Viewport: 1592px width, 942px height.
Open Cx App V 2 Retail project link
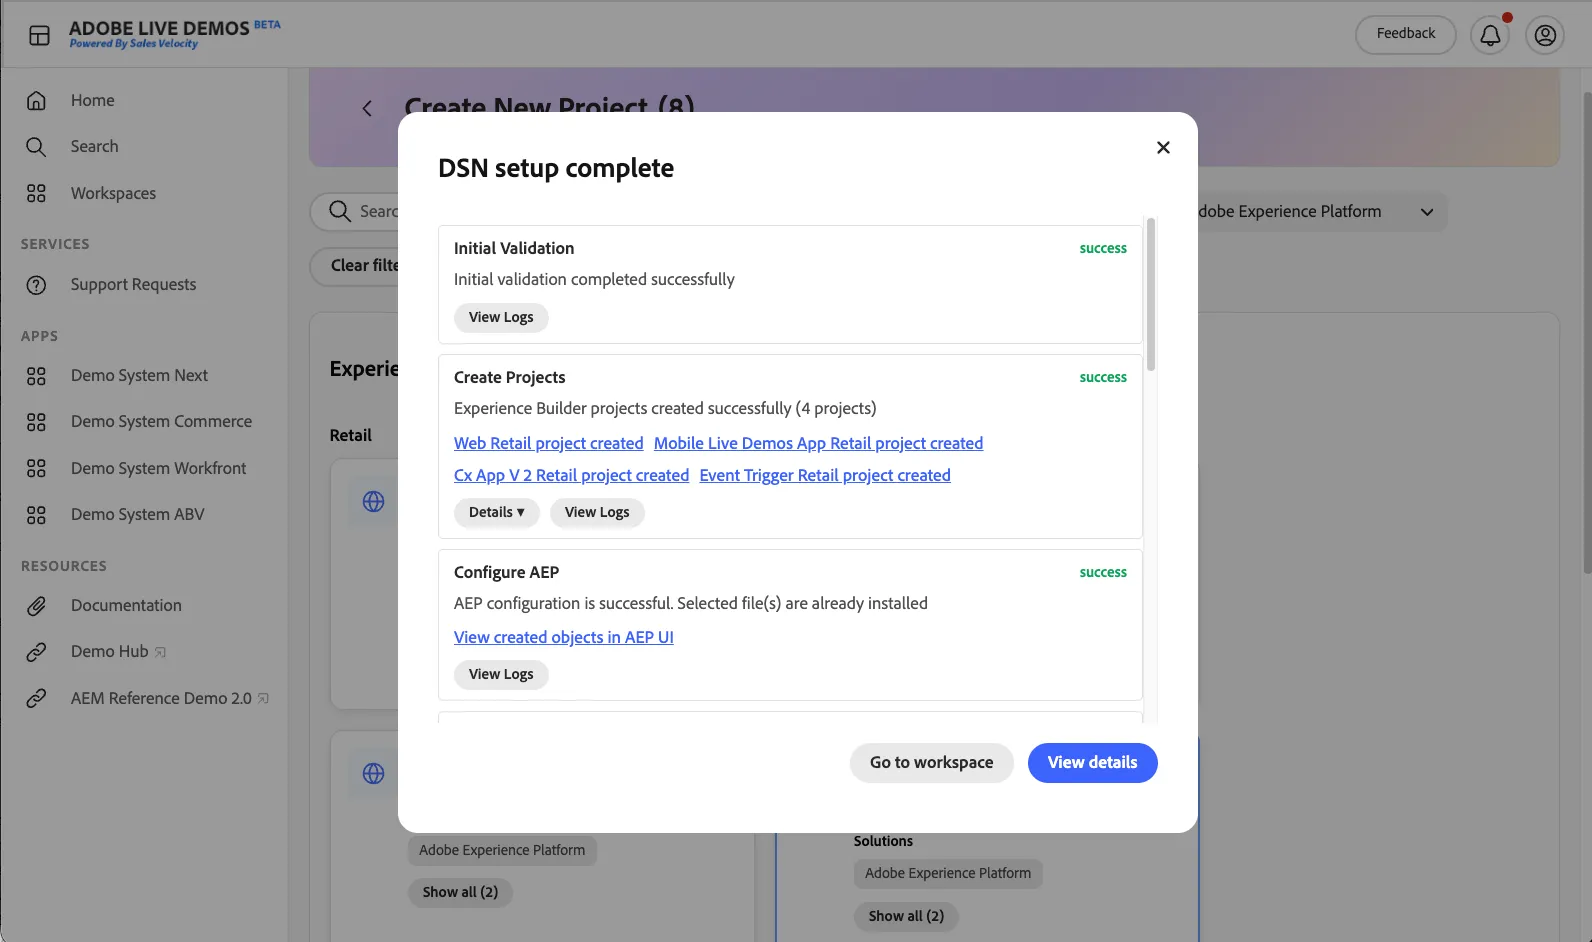point(571,475)
